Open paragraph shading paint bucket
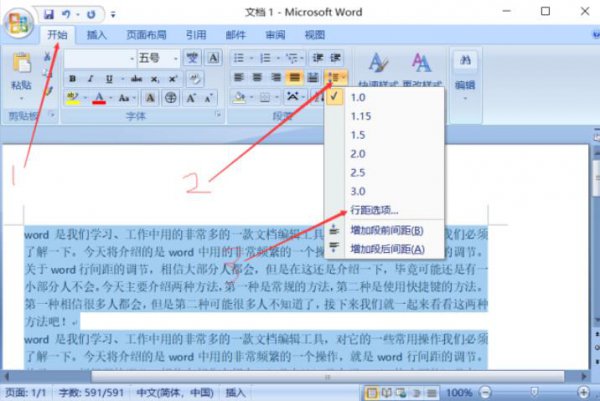The image size is (600, 401). tap(240, 98)
